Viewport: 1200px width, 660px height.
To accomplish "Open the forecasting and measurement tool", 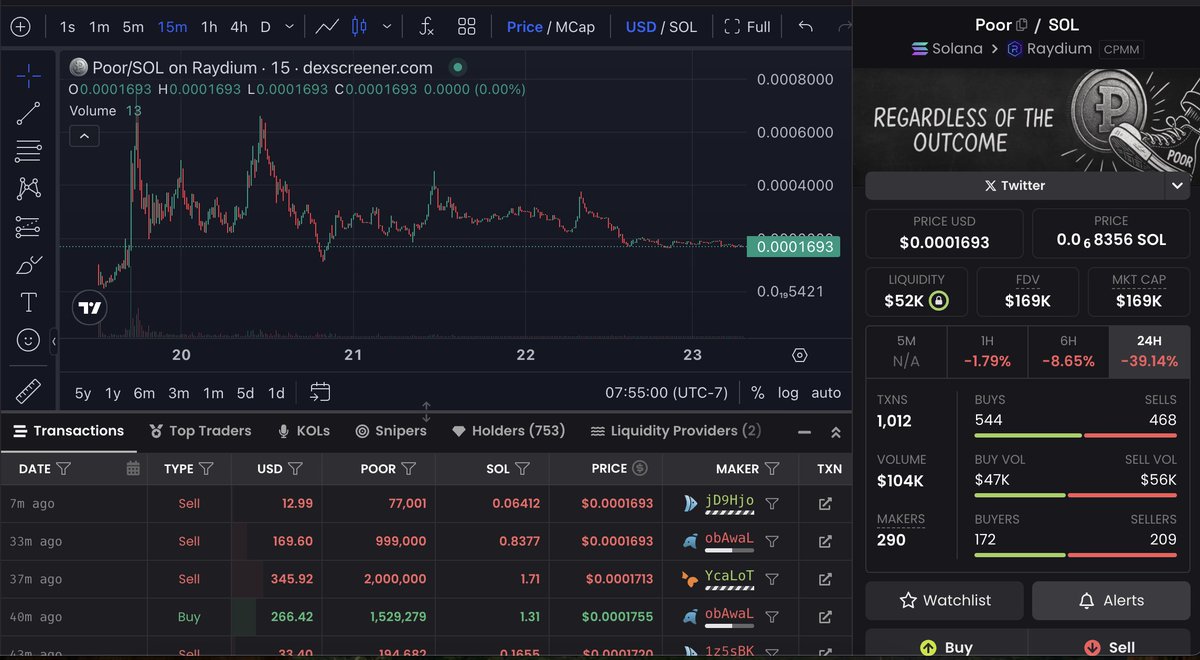I will [x=29, y=227].
